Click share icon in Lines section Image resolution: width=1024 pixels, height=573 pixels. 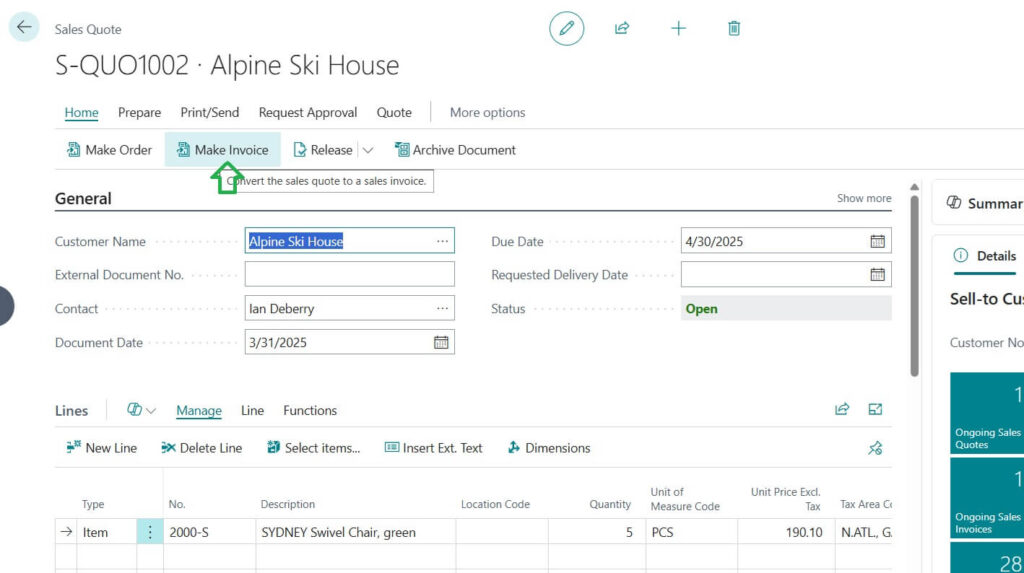[x=842, y=409]
